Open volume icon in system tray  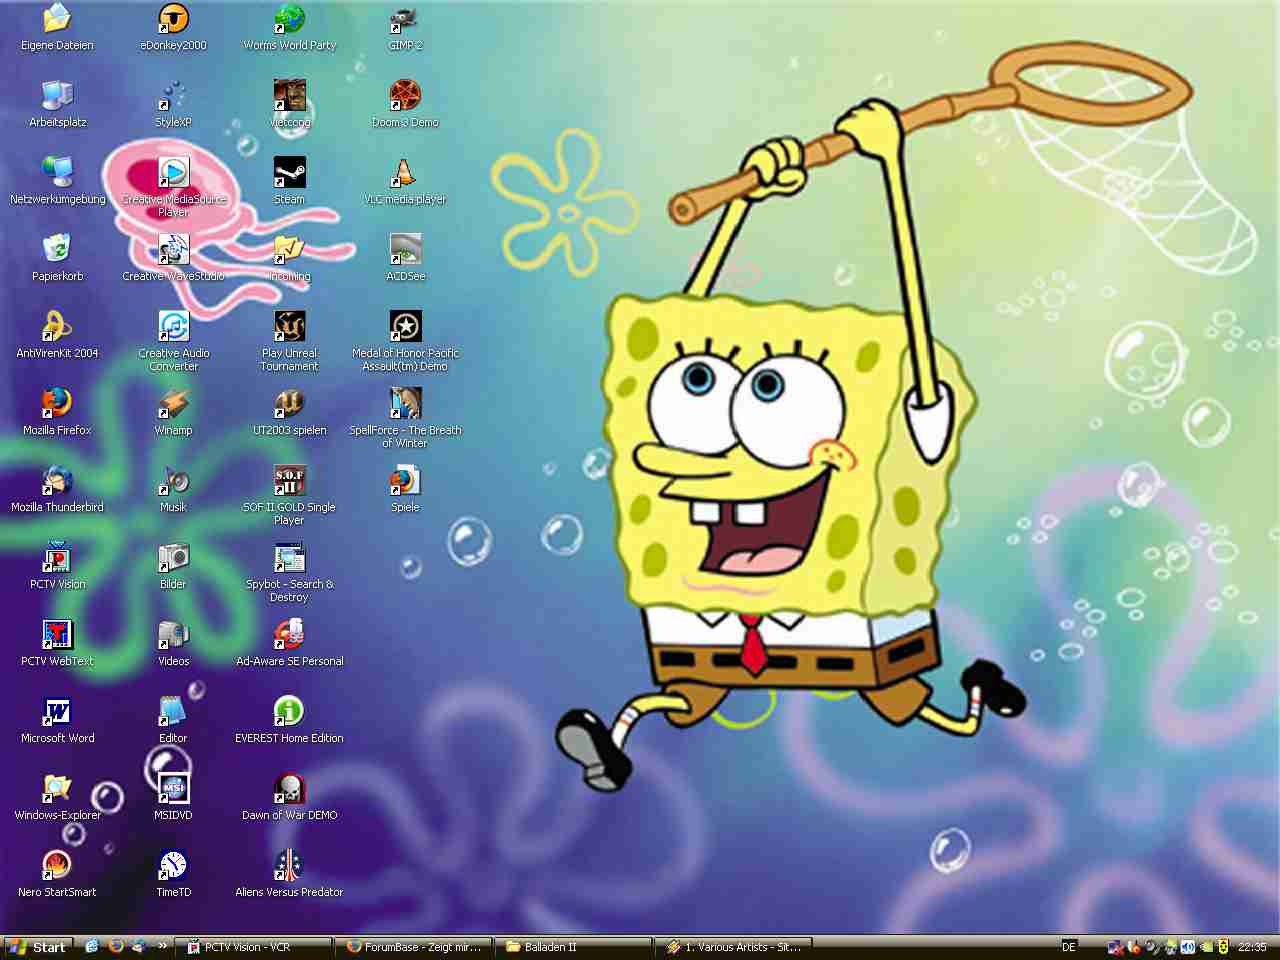pyautogui.click(x=1188, y=947)
